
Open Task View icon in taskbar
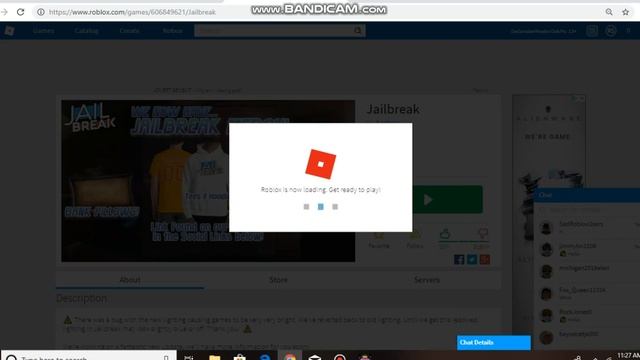(189, 357)
